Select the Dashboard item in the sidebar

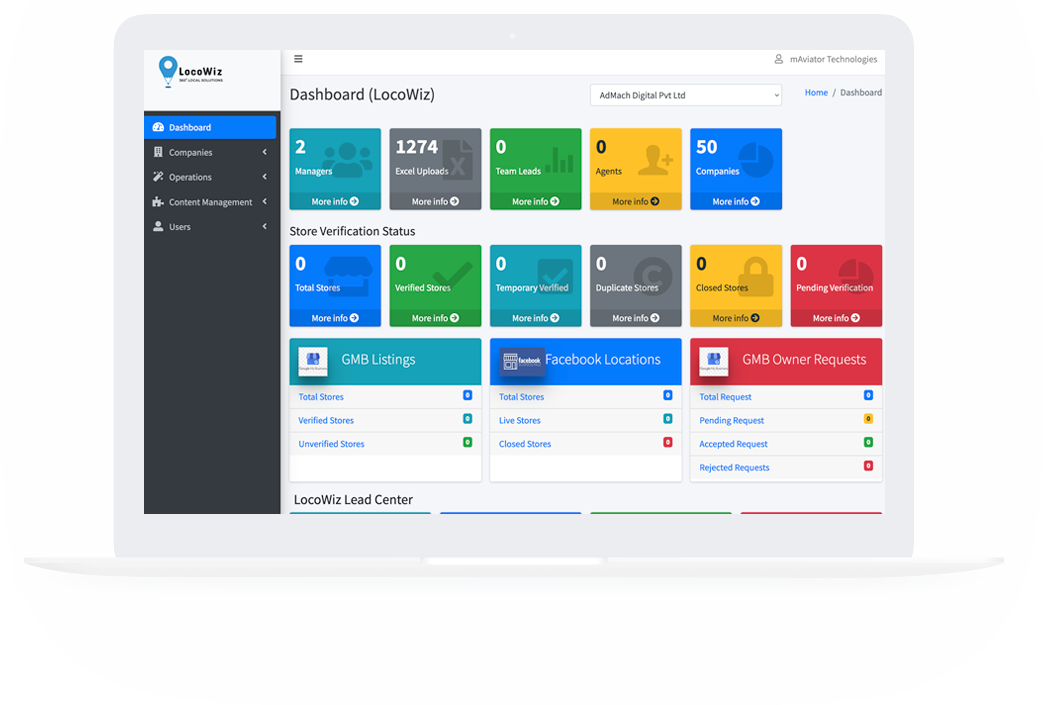(211, 127)
